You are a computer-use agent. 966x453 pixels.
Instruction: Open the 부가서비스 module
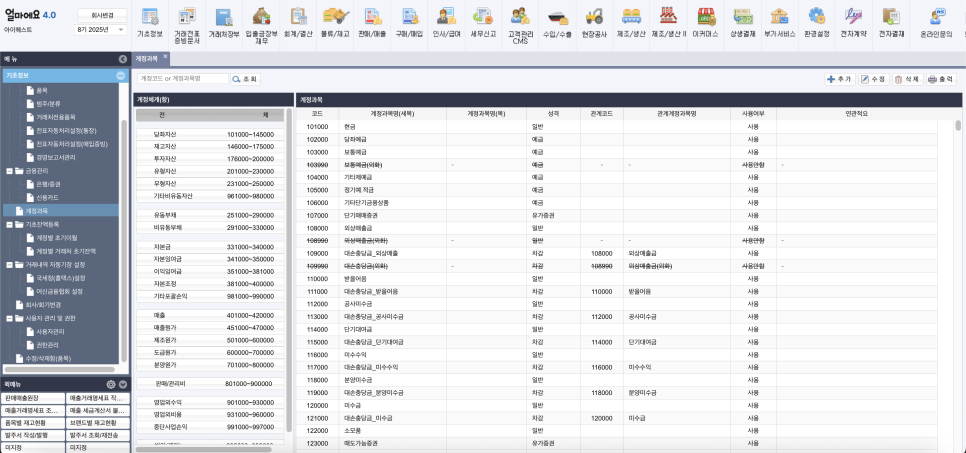[x=779, y=23]
